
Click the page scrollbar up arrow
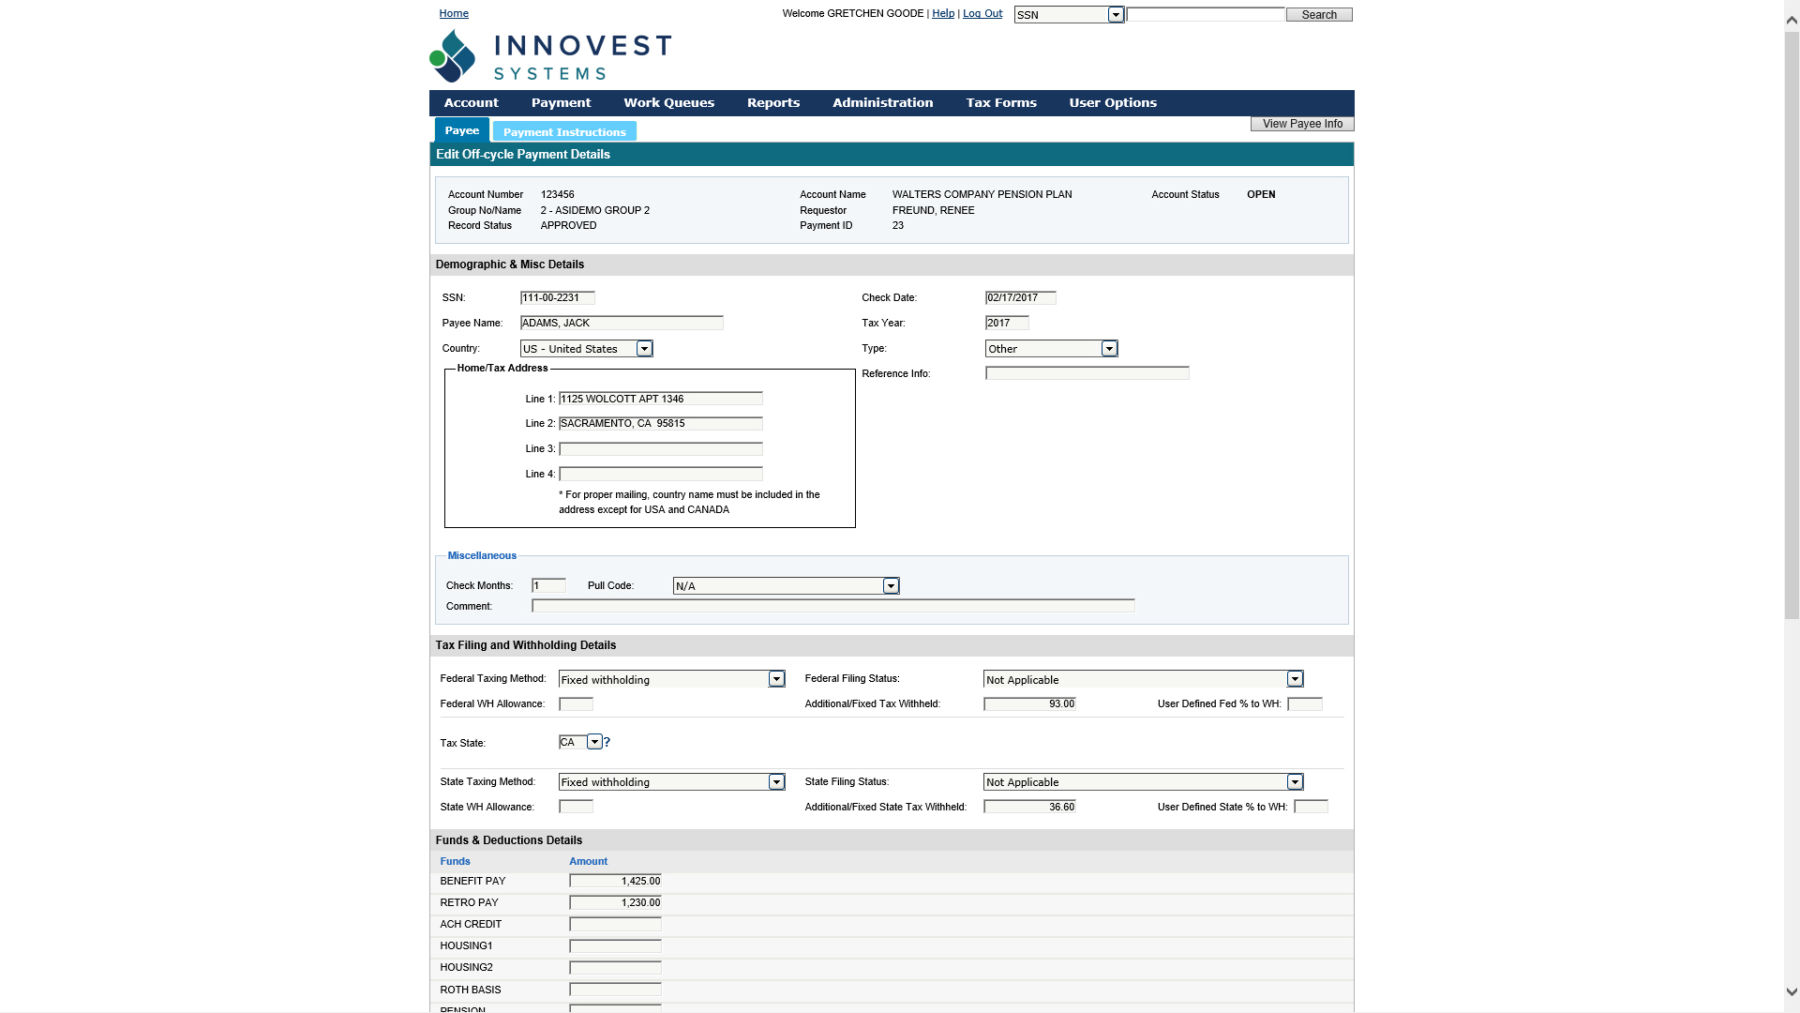[1791, 20]
